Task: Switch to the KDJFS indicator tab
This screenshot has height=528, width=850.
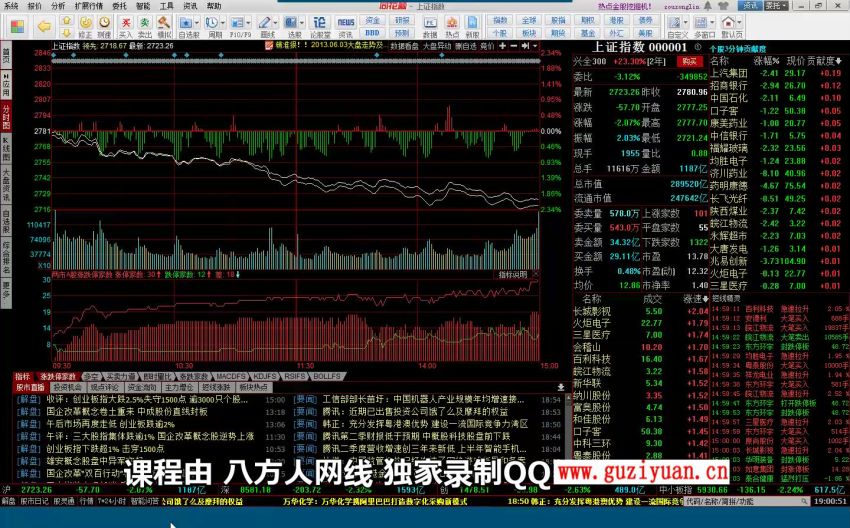Action: point(265,376)
